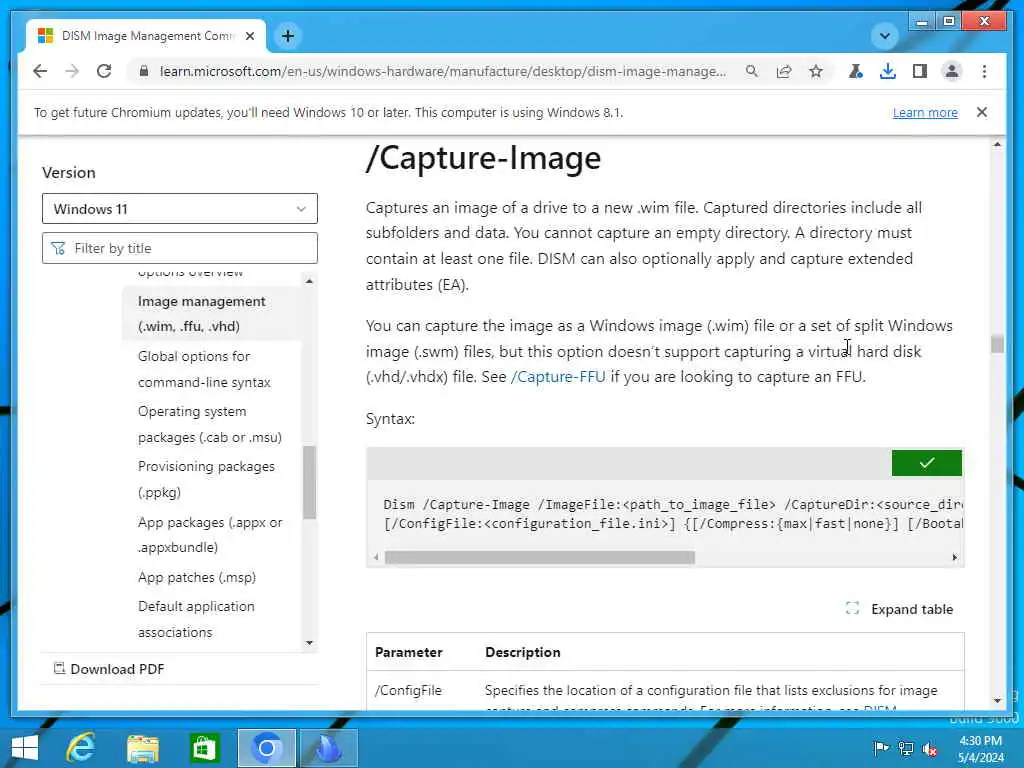Open Action Center flag icon

(x=880, y=748)
